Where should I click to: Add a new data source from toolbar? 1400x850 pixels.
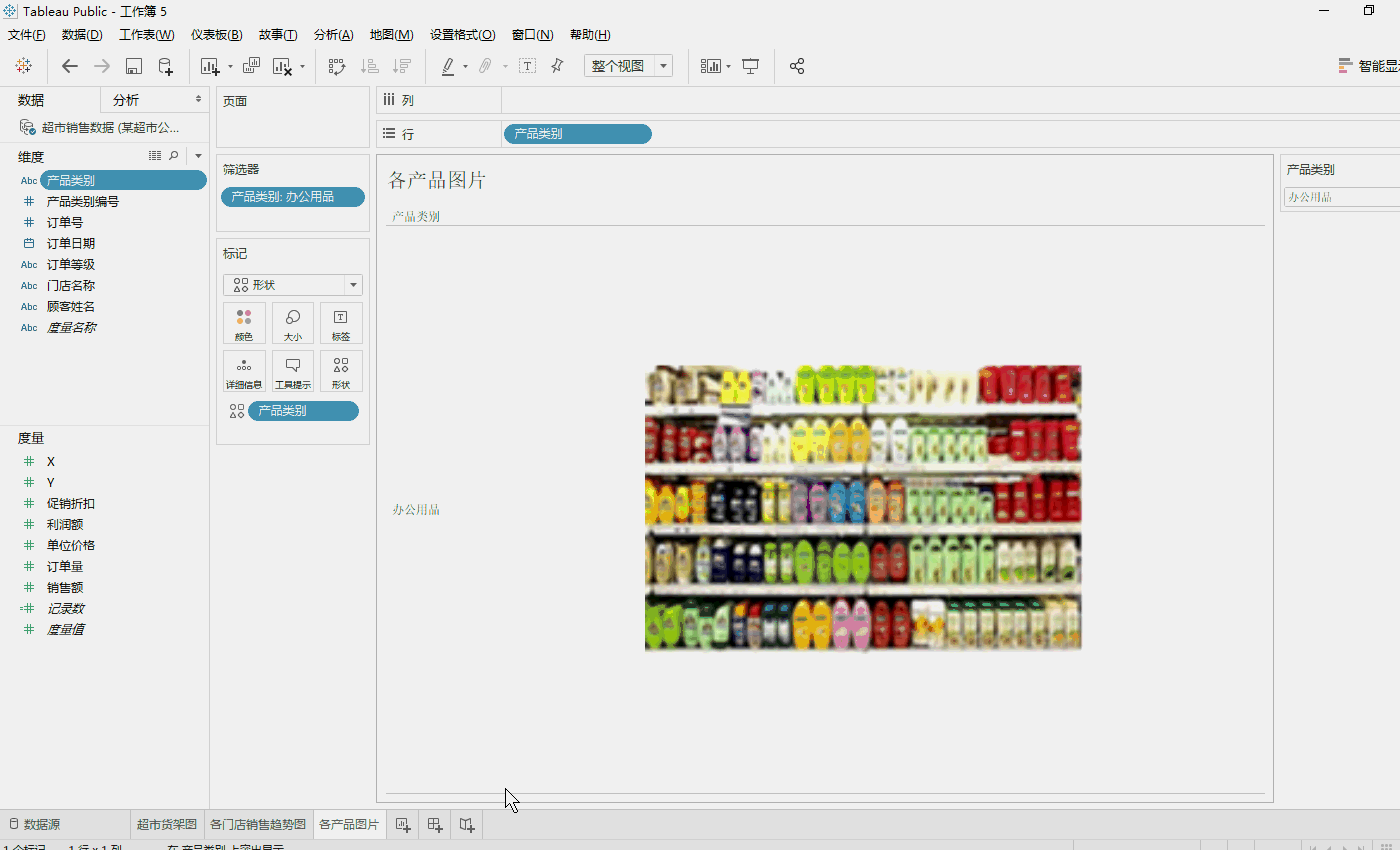[x=166, y=66]
